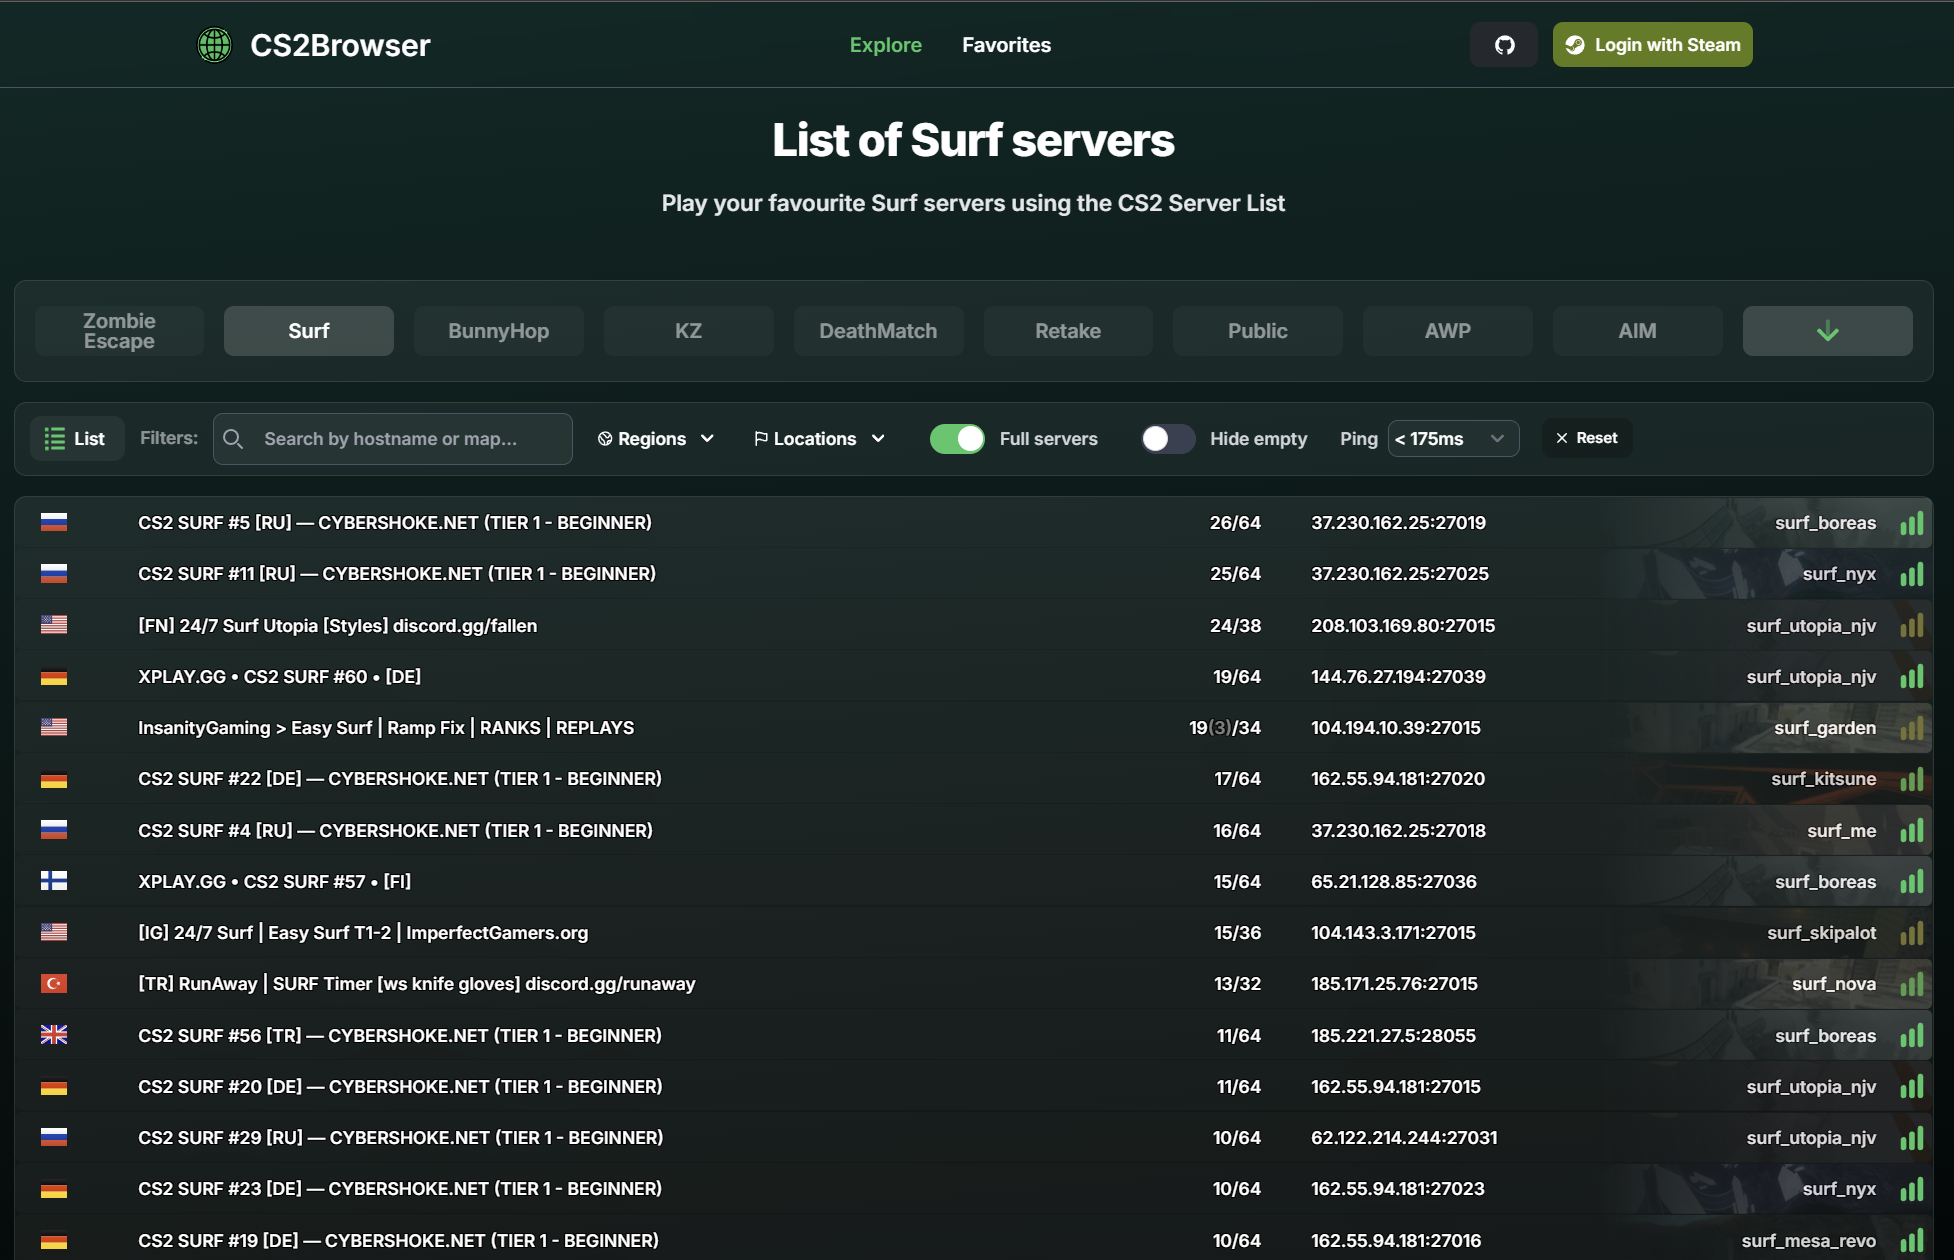Toggle the Surf category filter off
Viewport: 1954px width, 1260px height.
click(308, 330)
